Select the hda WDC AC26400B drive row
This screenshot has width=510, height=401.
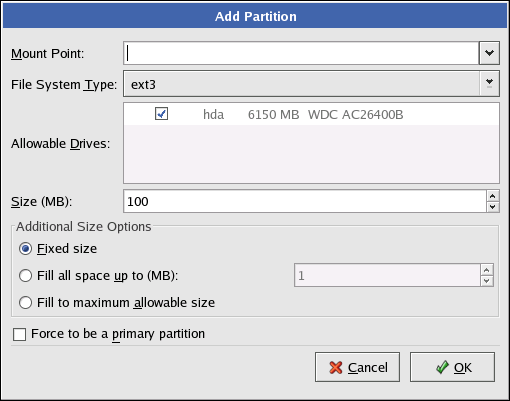click(311, 114)
